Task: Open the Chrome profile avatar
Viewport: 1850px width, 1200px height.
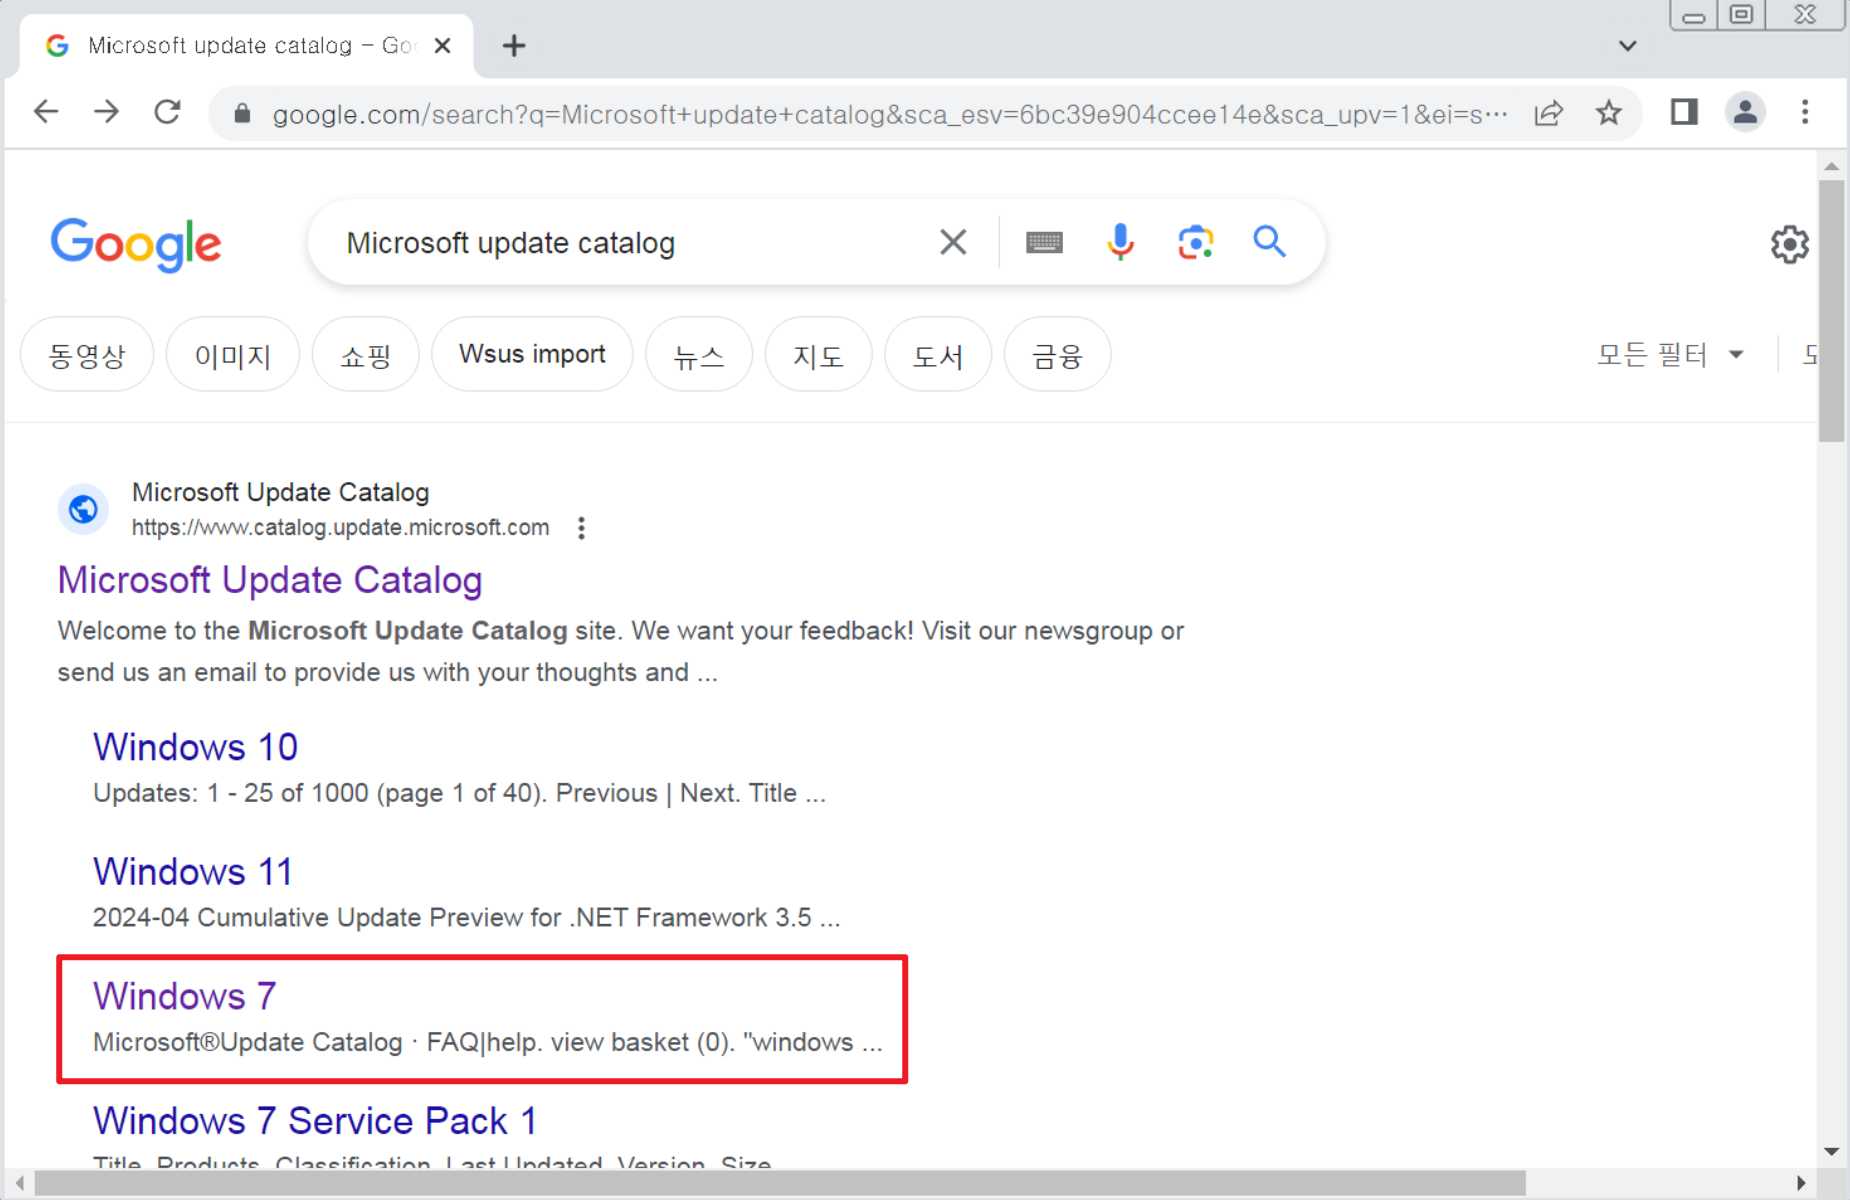Action: click(x=1745, y=112)
